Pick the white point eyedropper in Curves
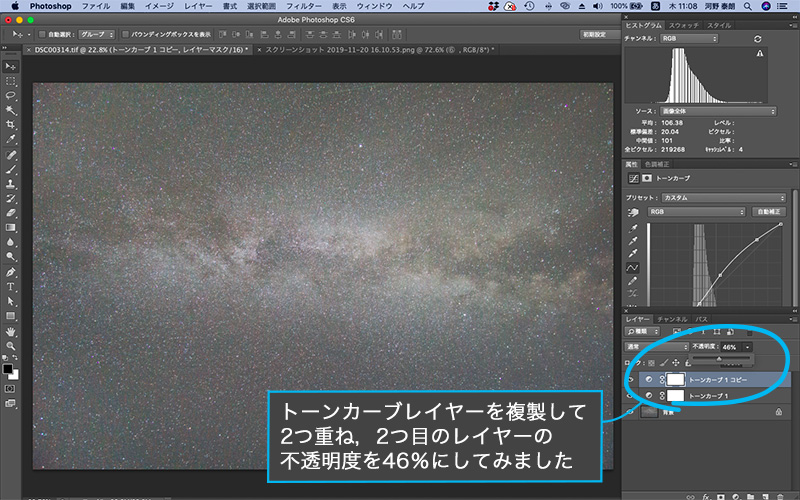 click(633, 253)
